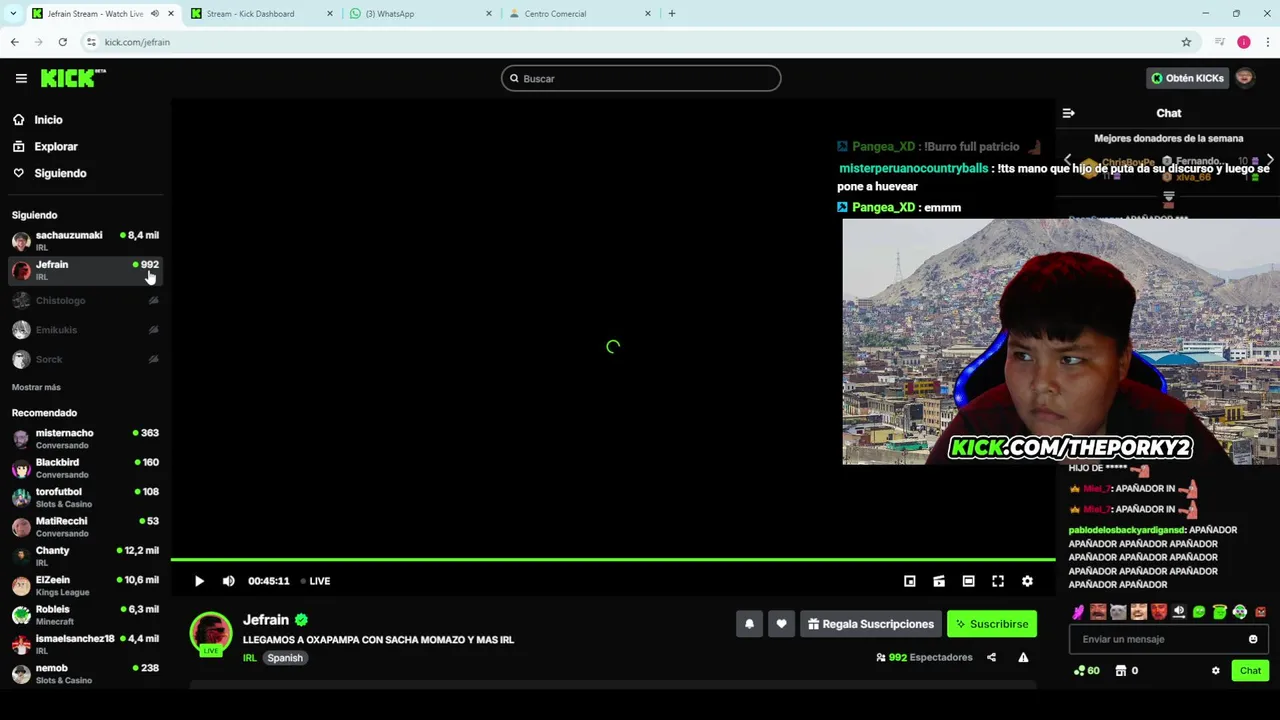Show previous top donors
1280x720 pixels.
click(1068, 160)
